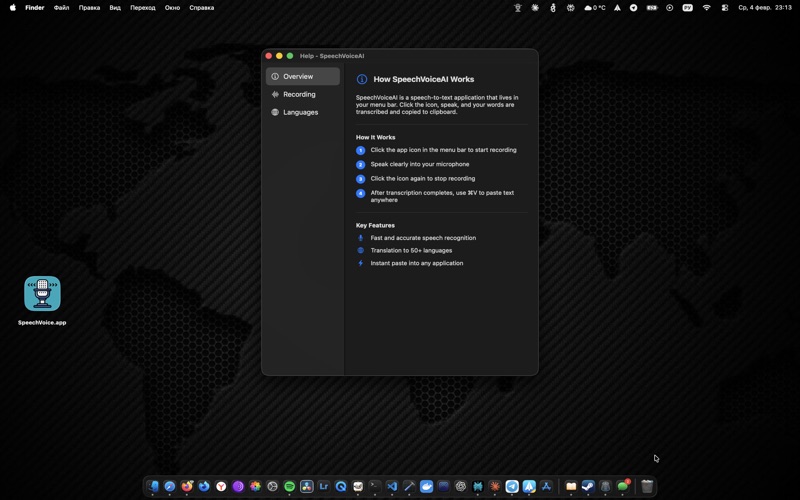Click the date and time in the menu bar

[765, 8]
